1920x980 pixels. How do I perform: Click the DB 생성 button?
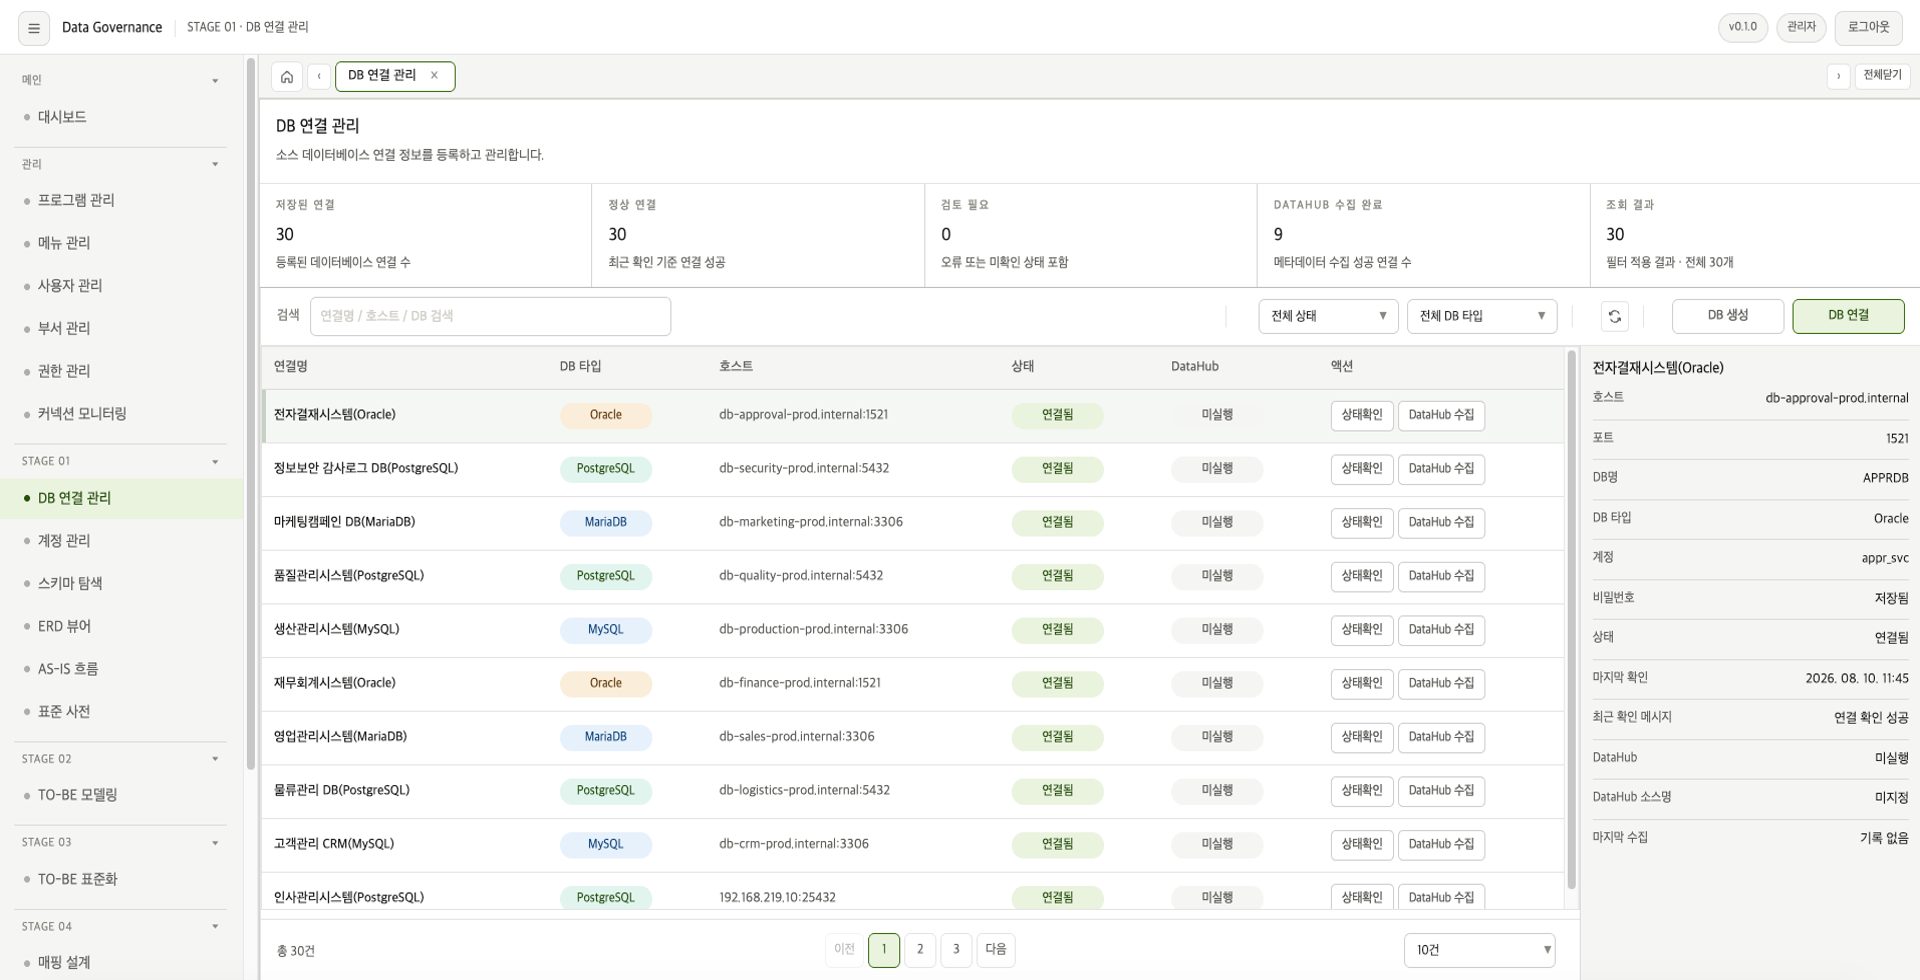1727,316
